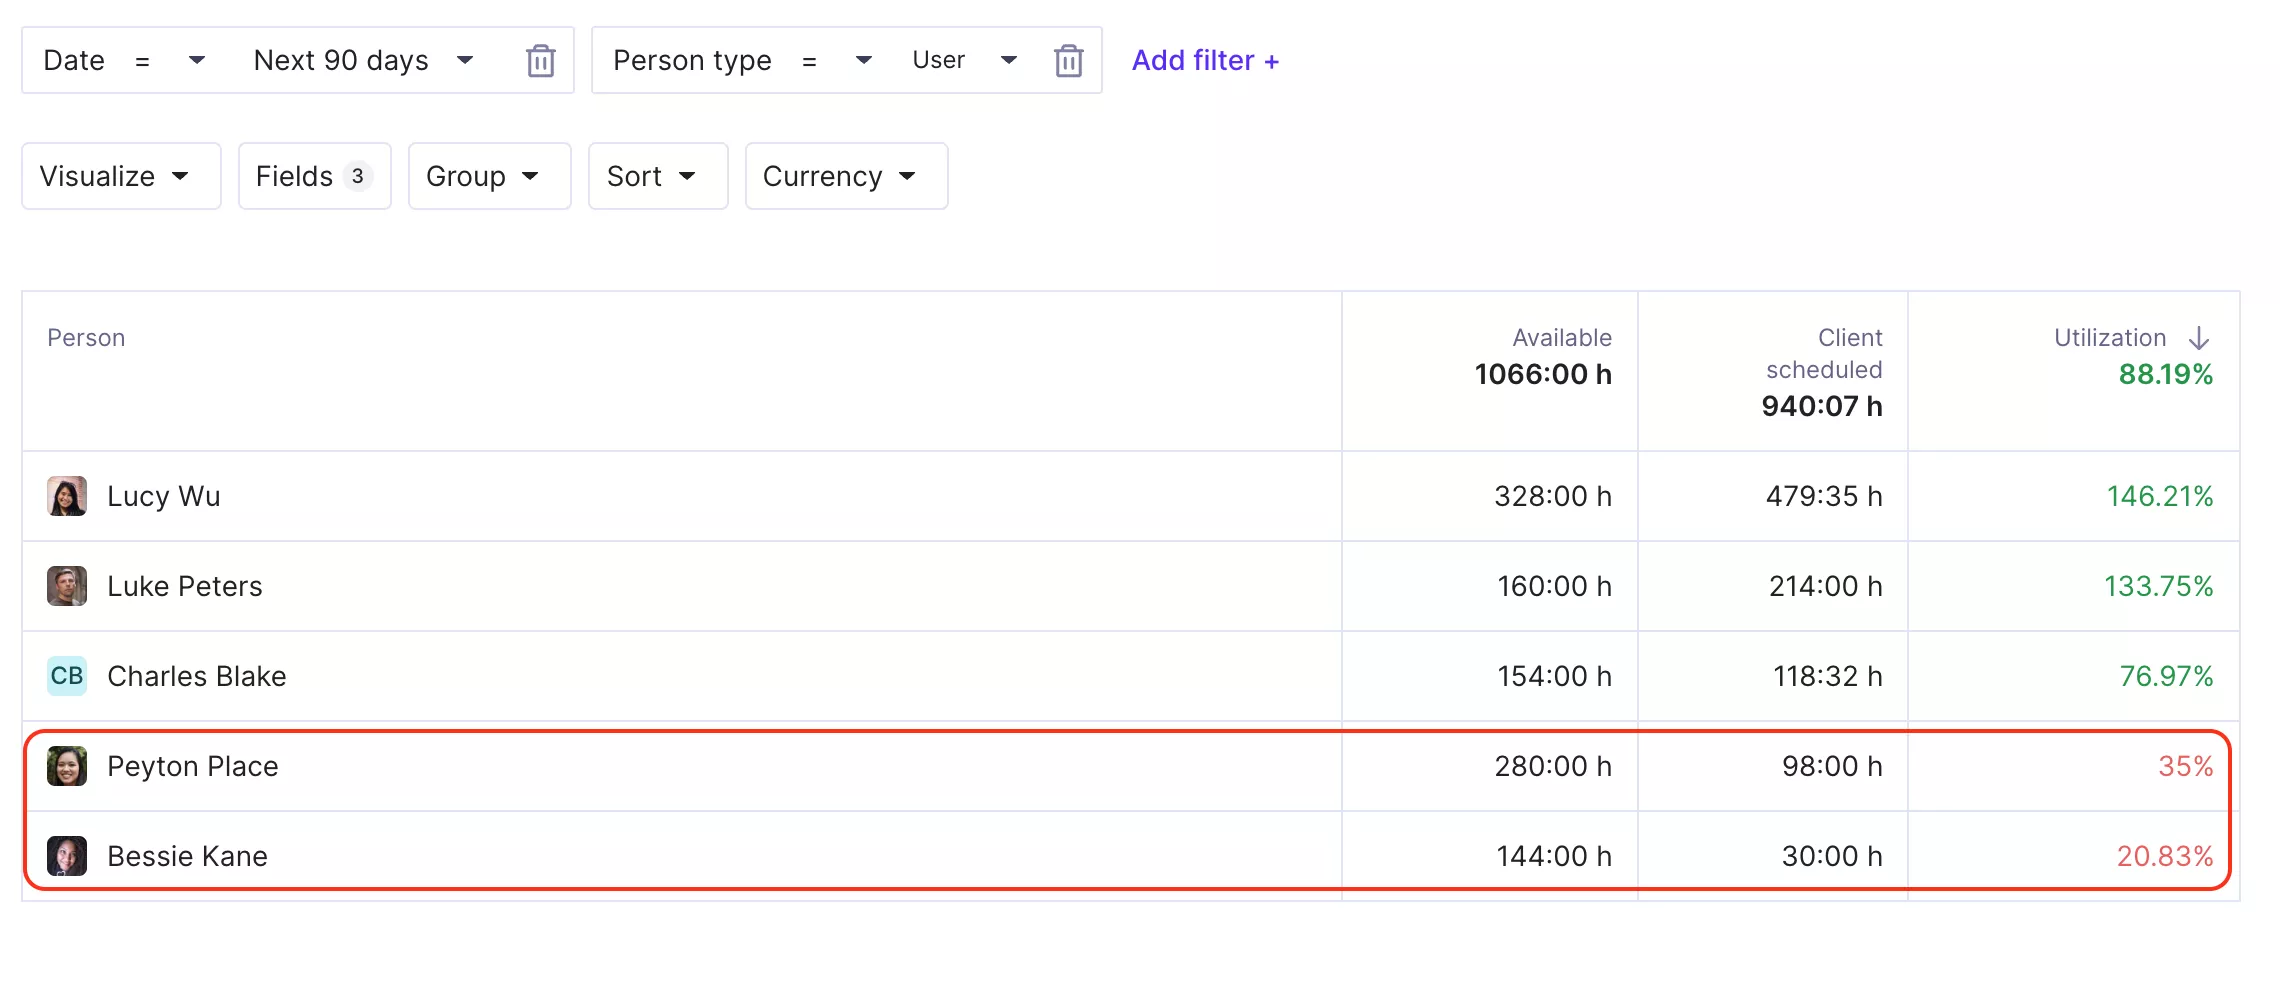This screenshot has width=2280, height=984.
Task: Click the total available 1066:00 h value
Action: point(1543,374)
